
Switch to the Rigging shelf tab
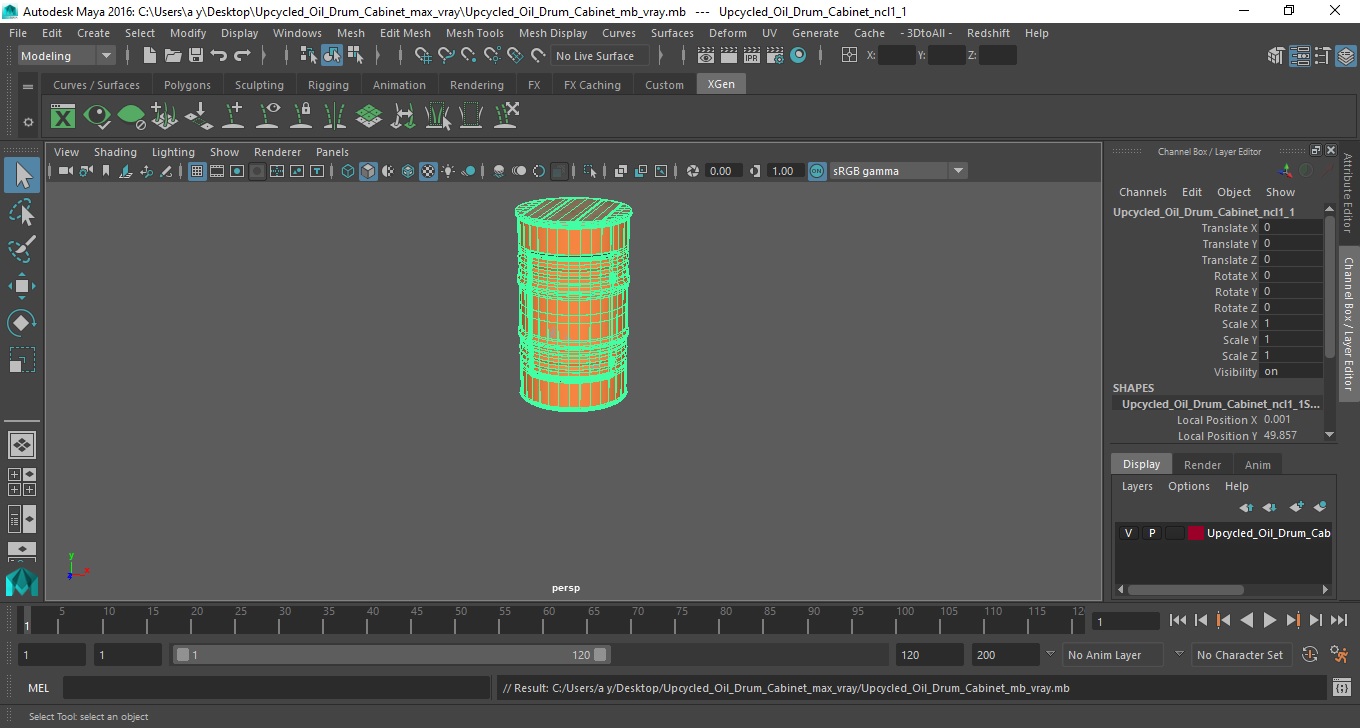(328, 85)
